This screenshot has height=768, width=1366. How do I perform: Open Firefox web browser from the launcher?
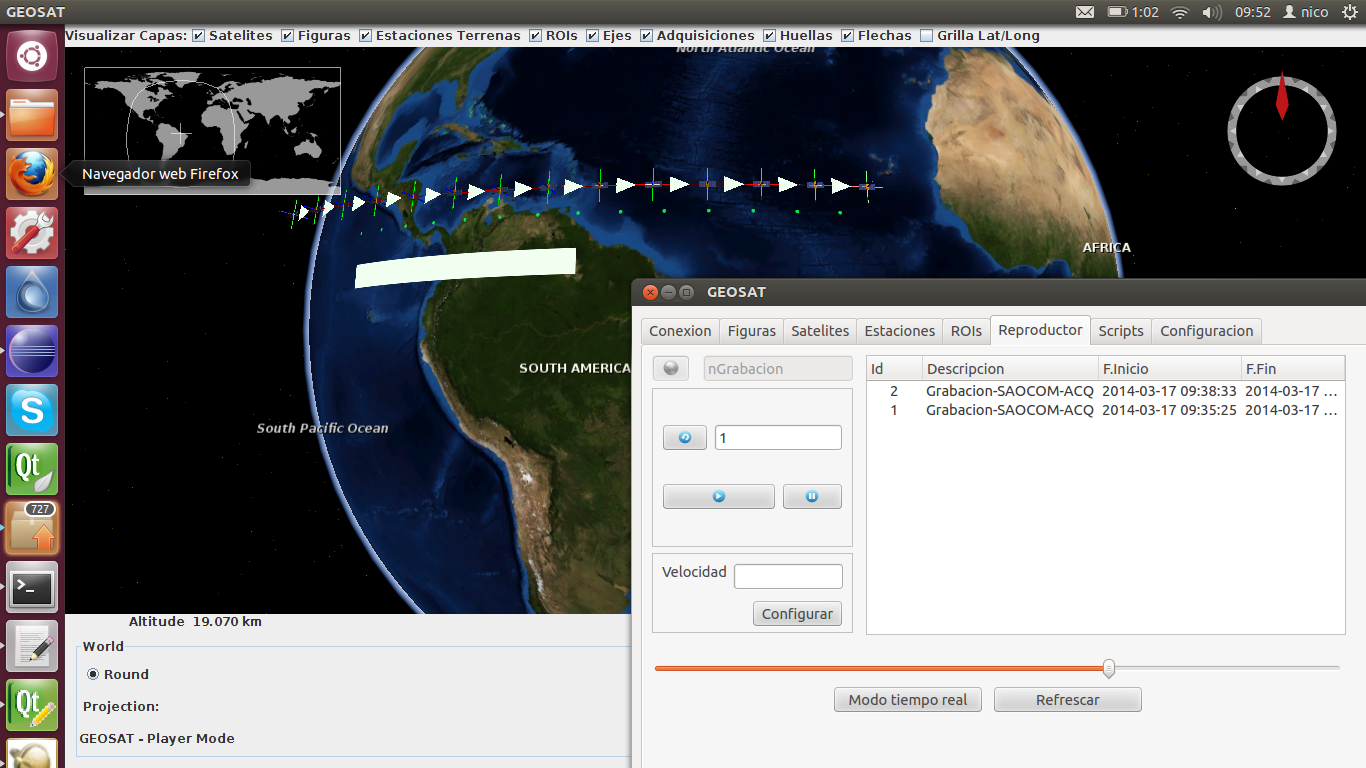click(33, 174)
